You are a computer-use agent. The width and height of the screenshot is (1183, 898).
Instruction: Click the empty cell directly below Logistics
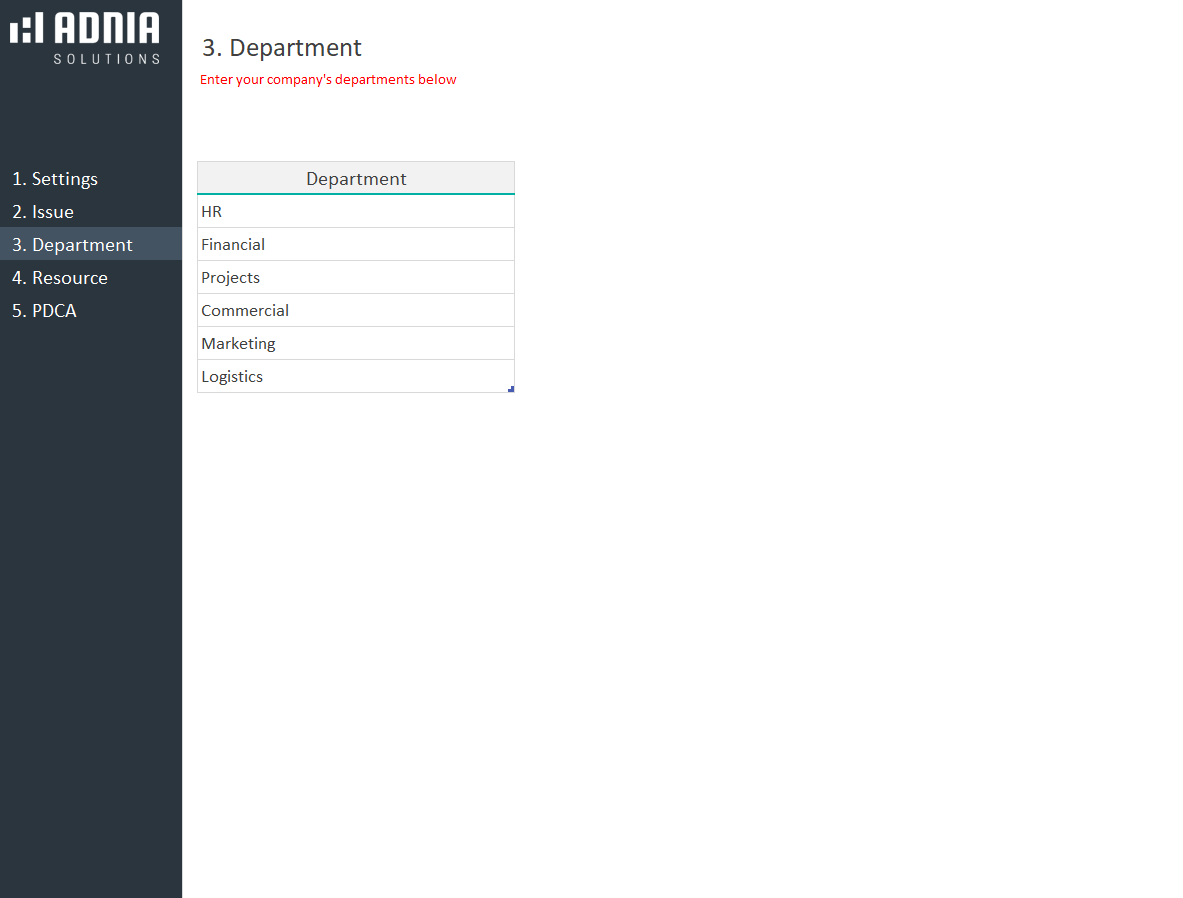click(356, 409)
